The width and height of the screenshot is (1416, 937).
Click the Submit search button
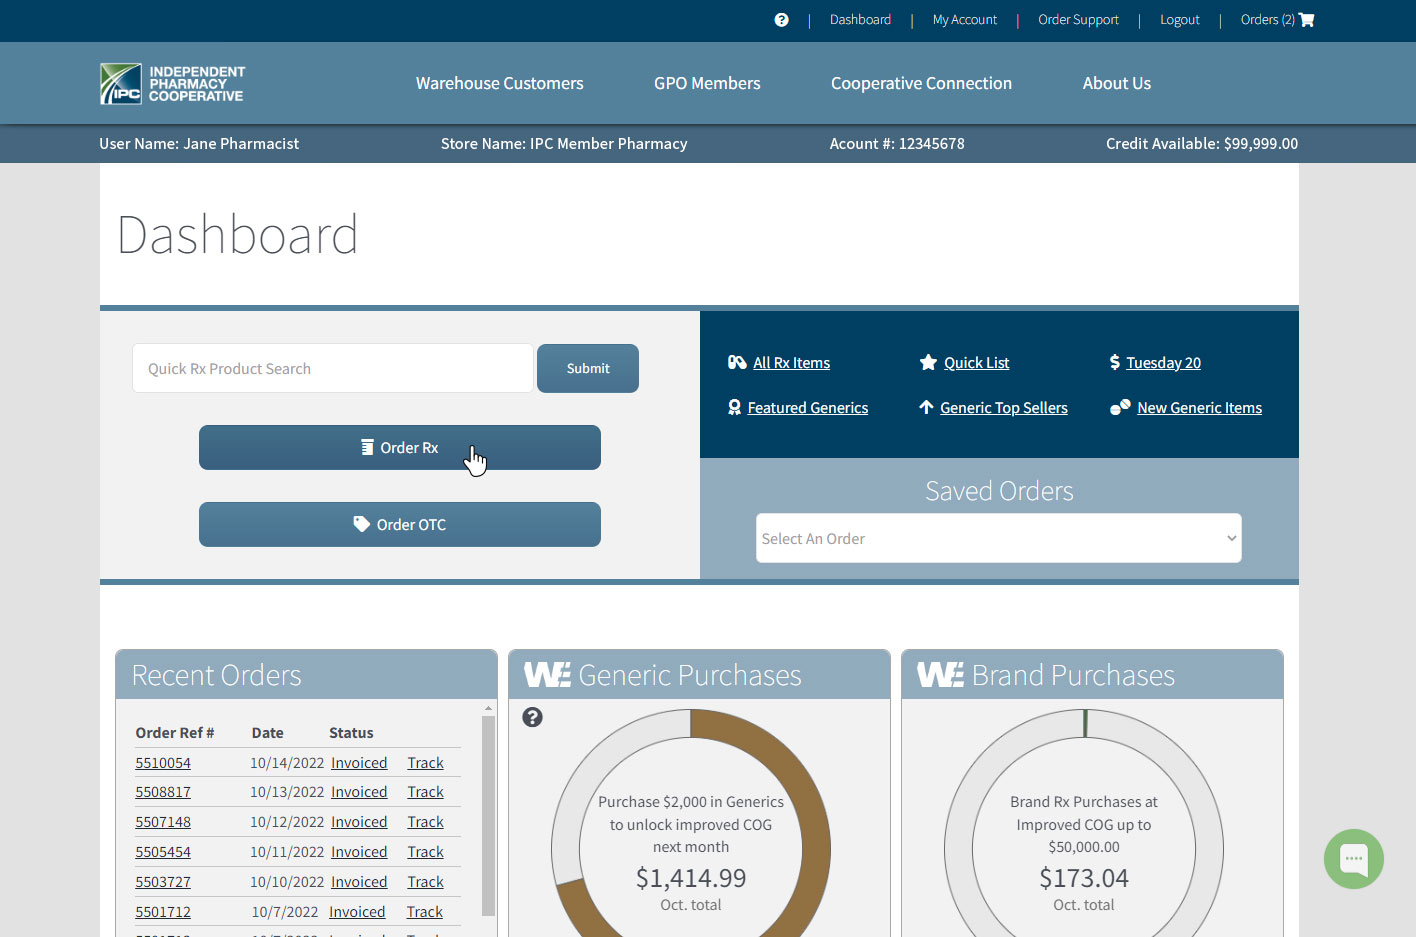pyautogui.click(x=588, y=368)
